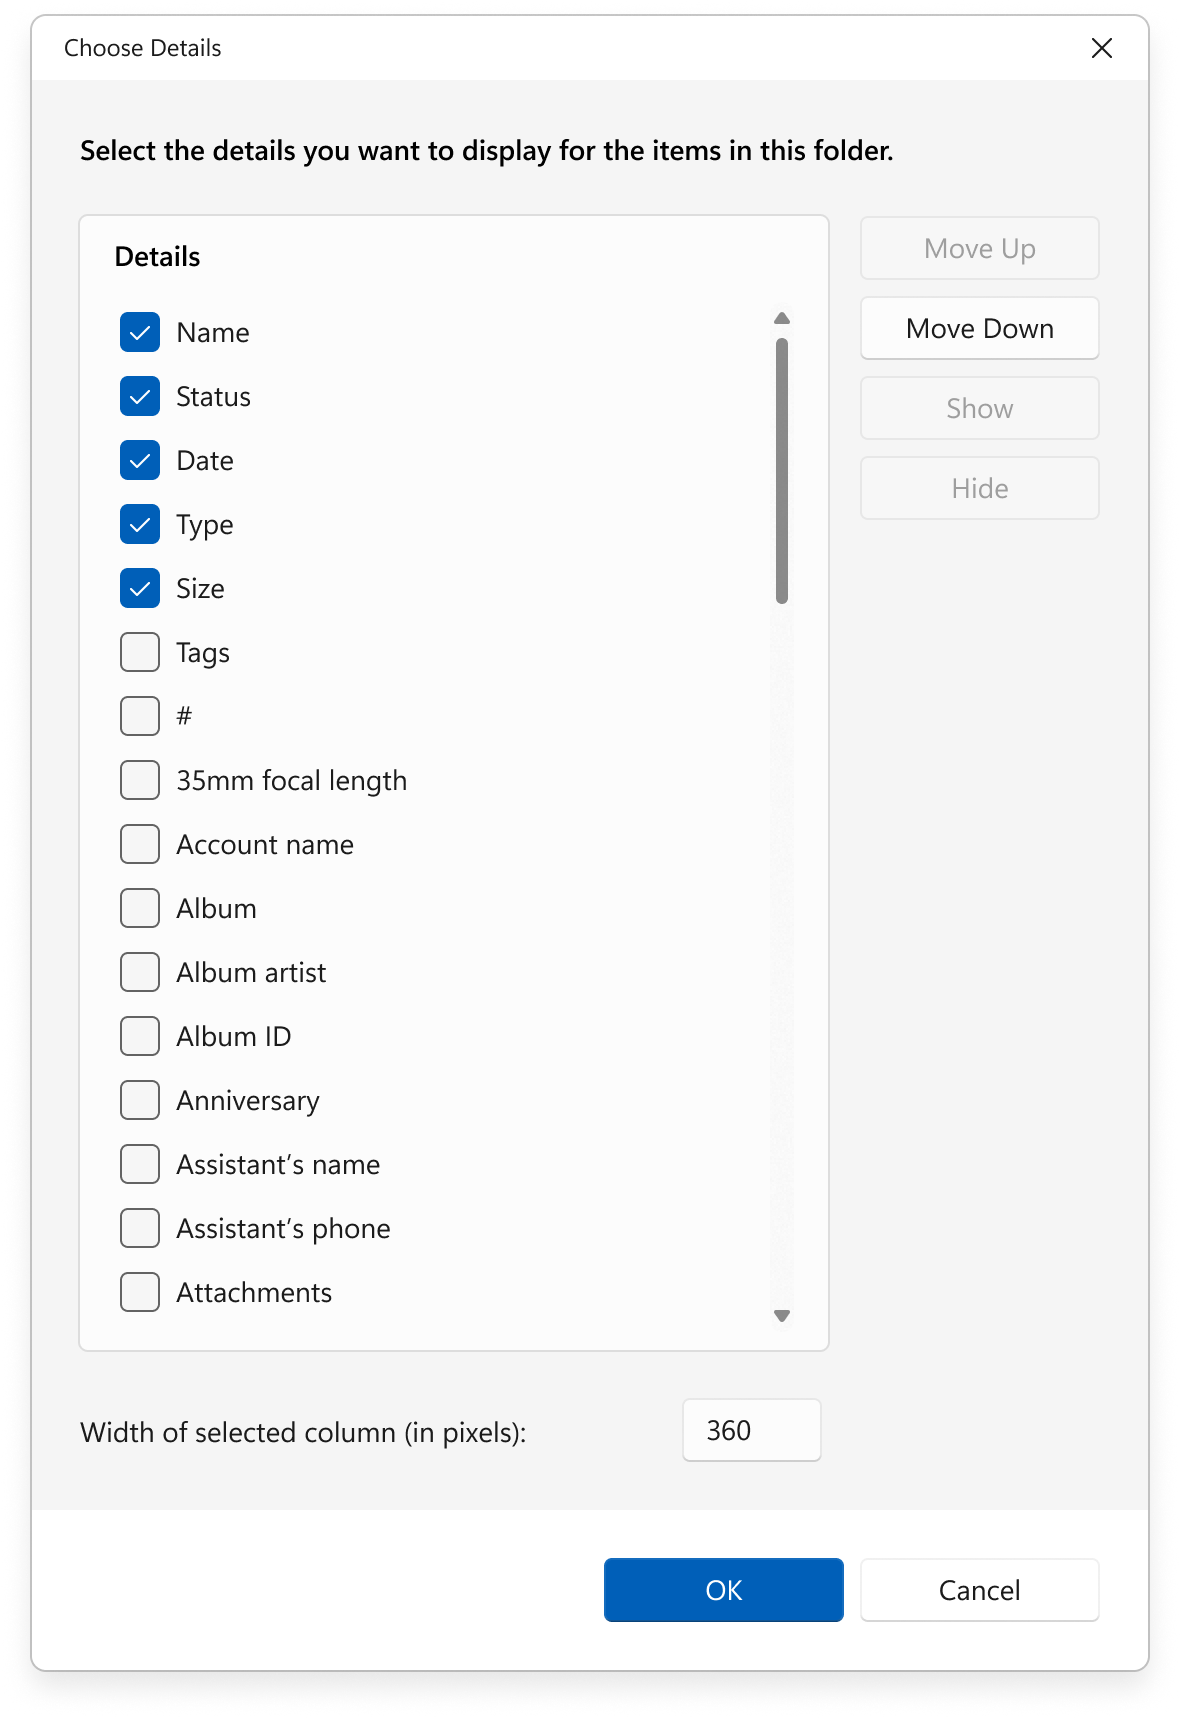1180x1718 pixels.
Task: Uncheck the Name detail checkbox
Action: click(139, 332)
